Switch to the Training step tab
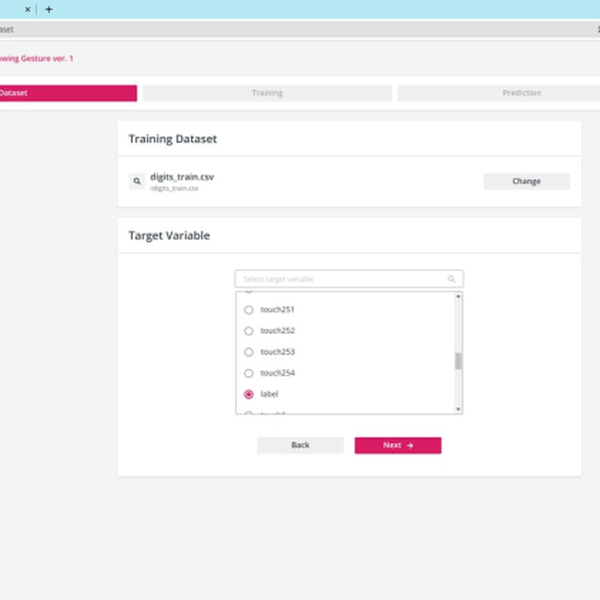 click(x=267, y=93)
